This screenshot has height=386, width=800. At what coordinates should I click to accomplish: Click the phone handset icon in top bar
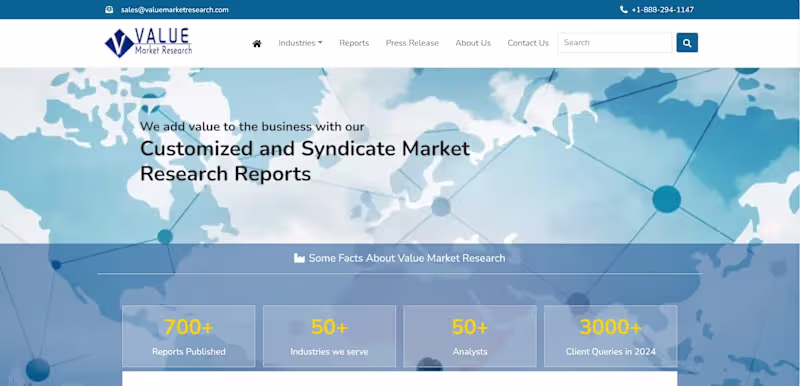[623, 10]
